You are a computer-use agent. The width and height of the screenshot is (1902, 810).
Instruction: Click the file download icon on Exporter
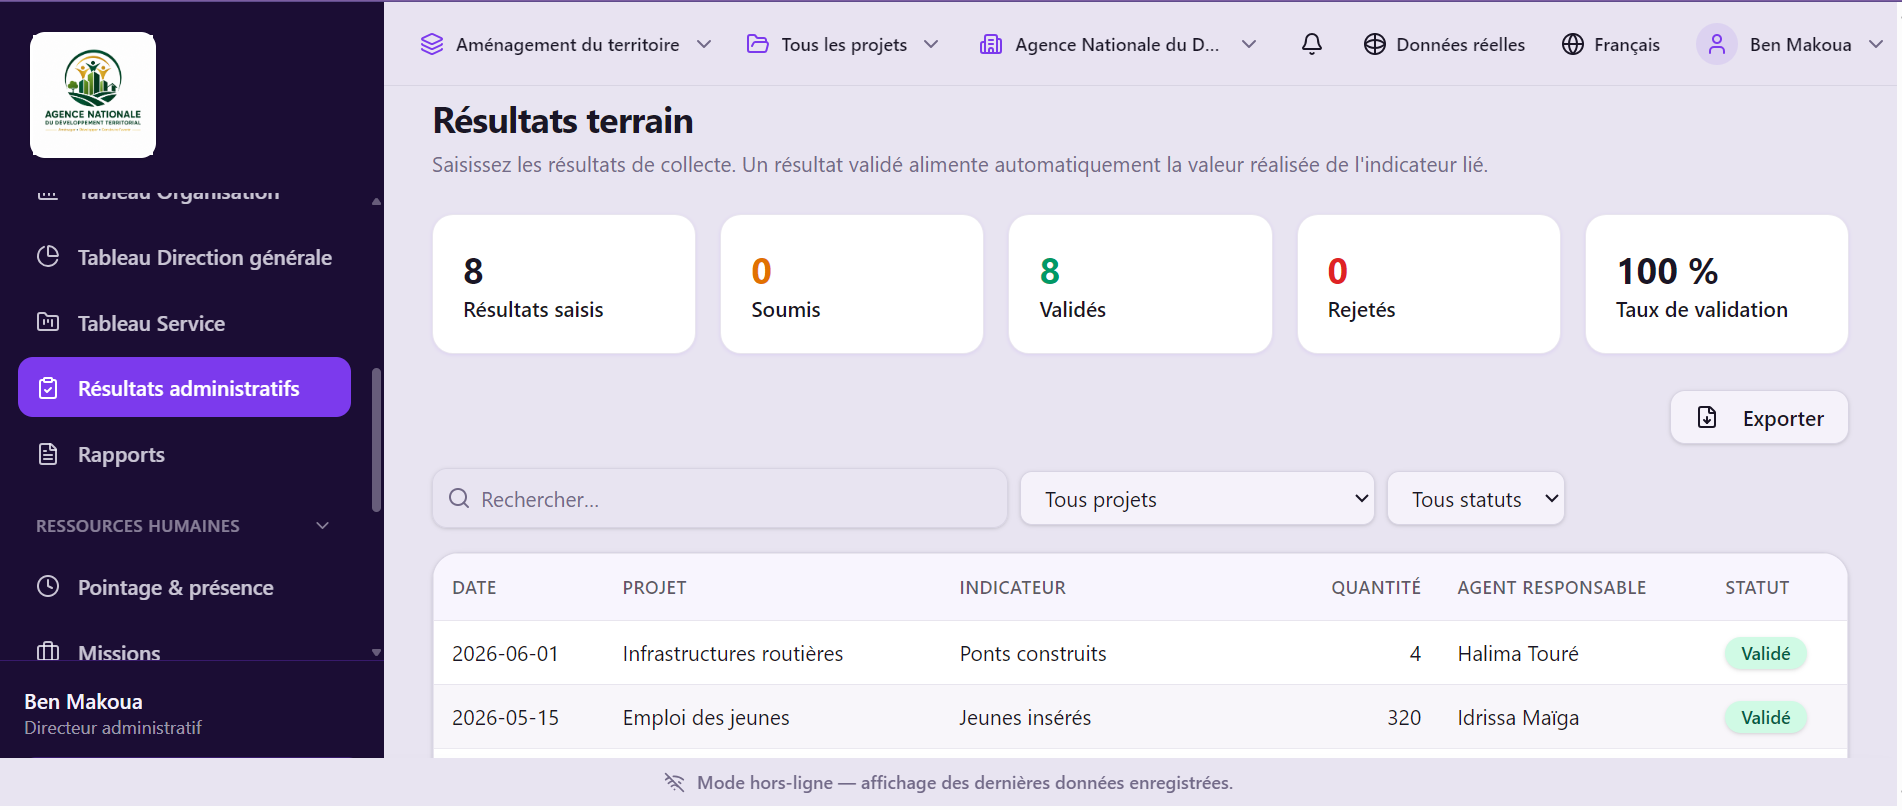1707,417
